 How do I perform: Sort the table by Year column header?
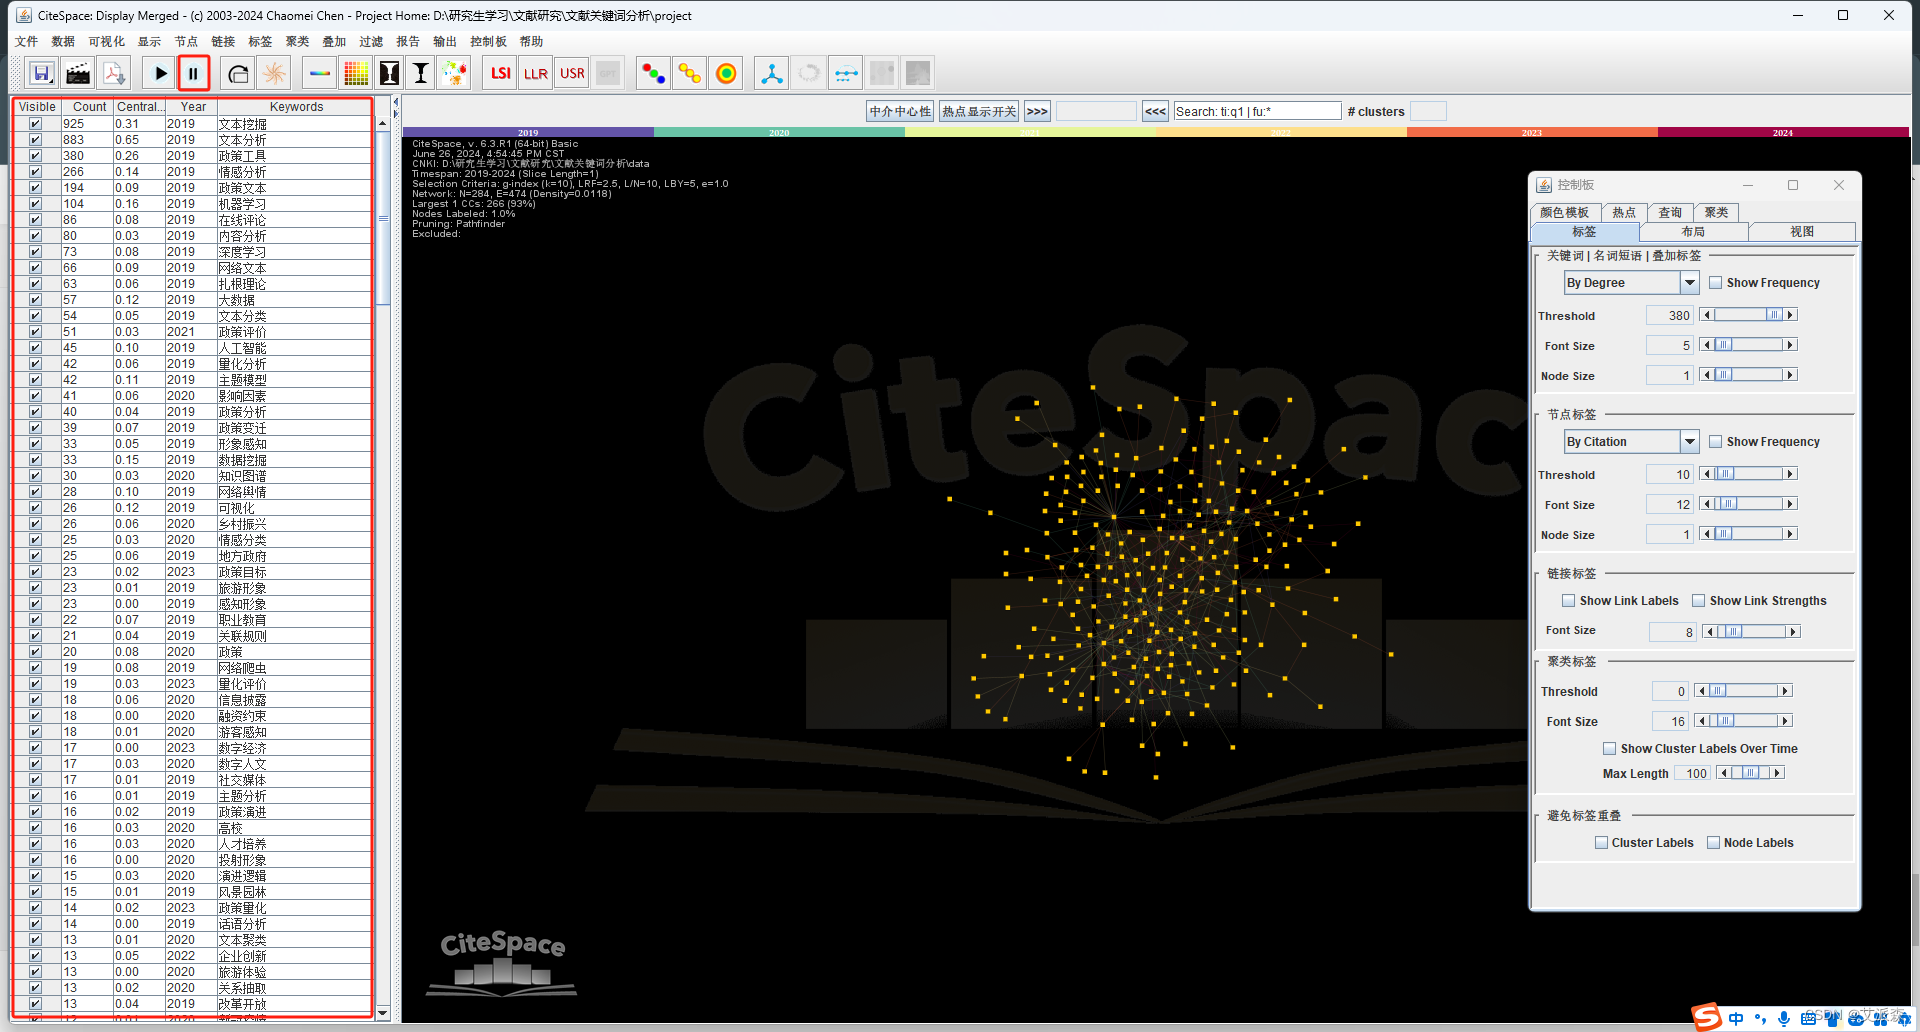pyautogui.click(x=193, y=107)
